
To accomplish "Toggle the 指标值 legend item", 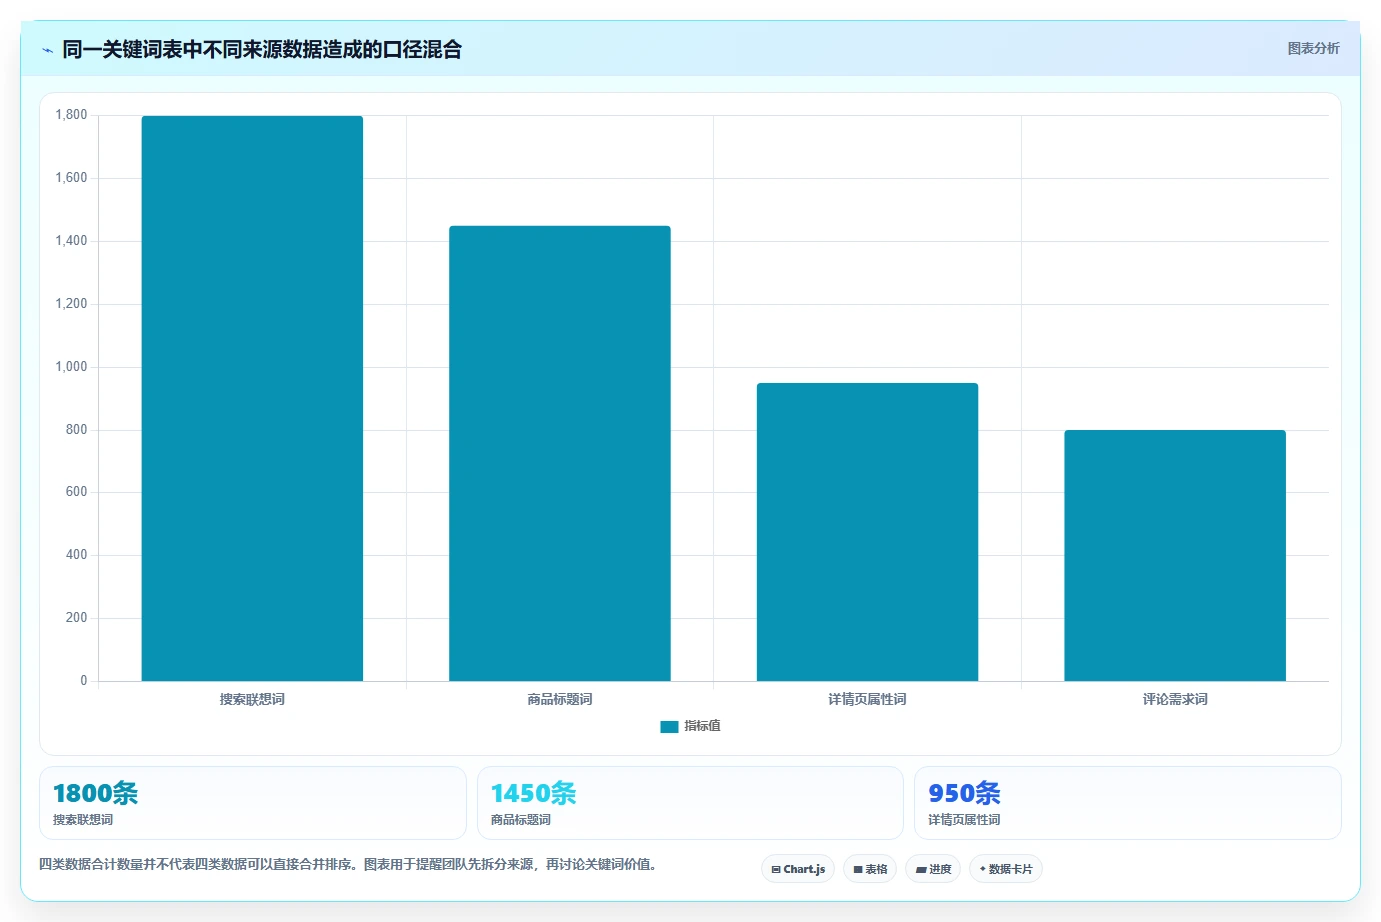I will [690, 726].
